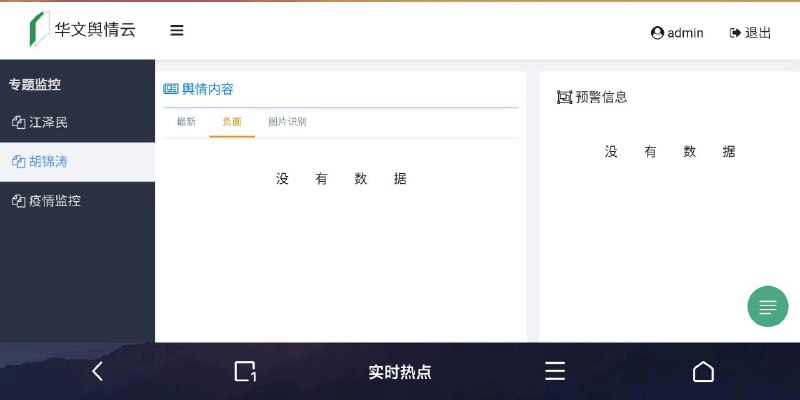
Task: Open the 疫情监控 topic item
Action: pos(78,201)
